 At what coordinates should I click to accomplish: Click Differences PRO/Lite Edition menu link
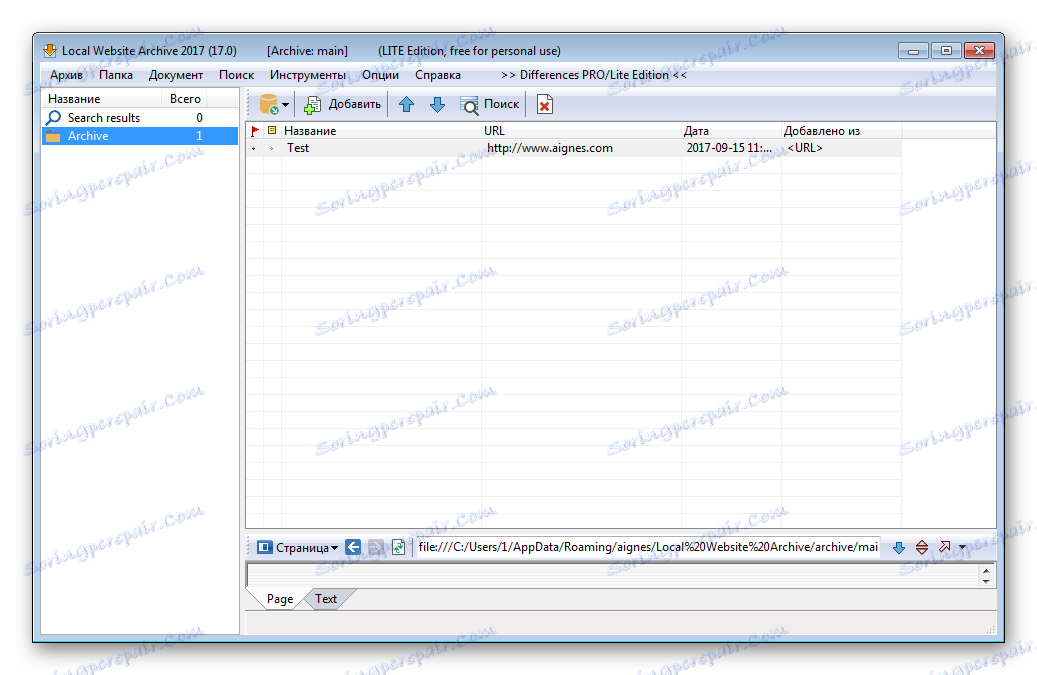coord(594,75)
